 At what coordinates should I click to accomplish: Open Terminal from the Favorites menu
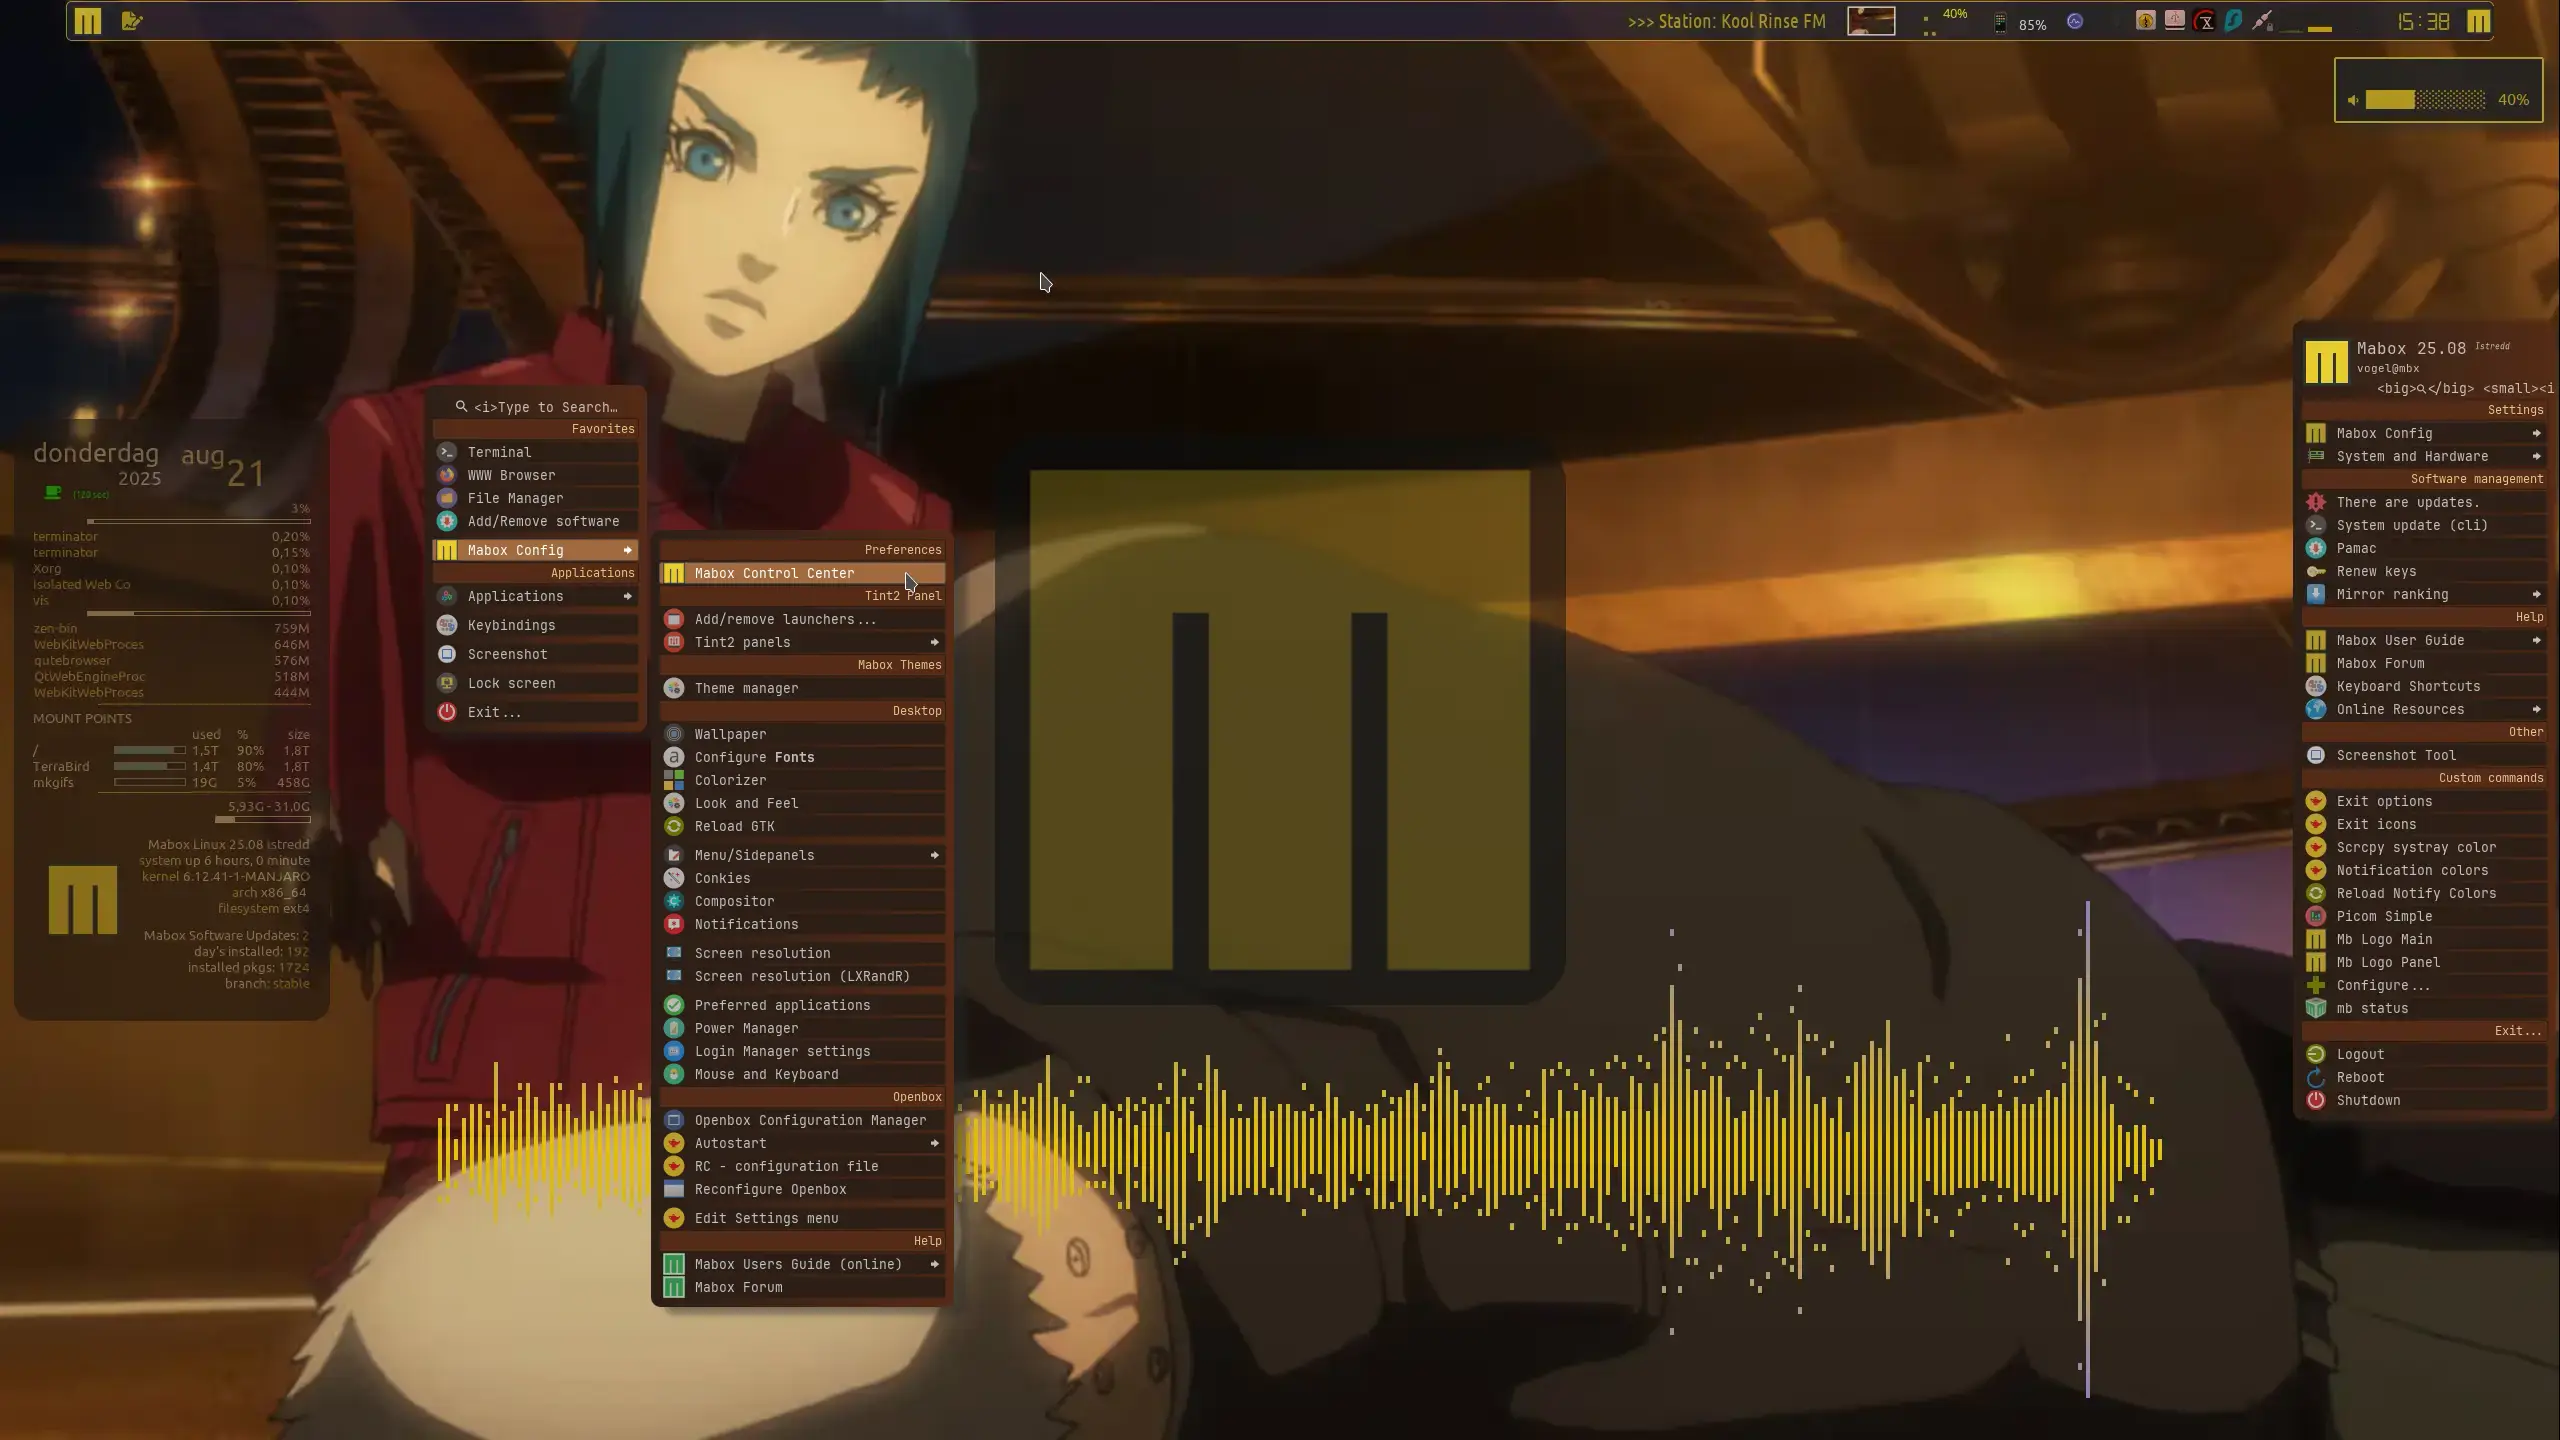click(499, 452)
